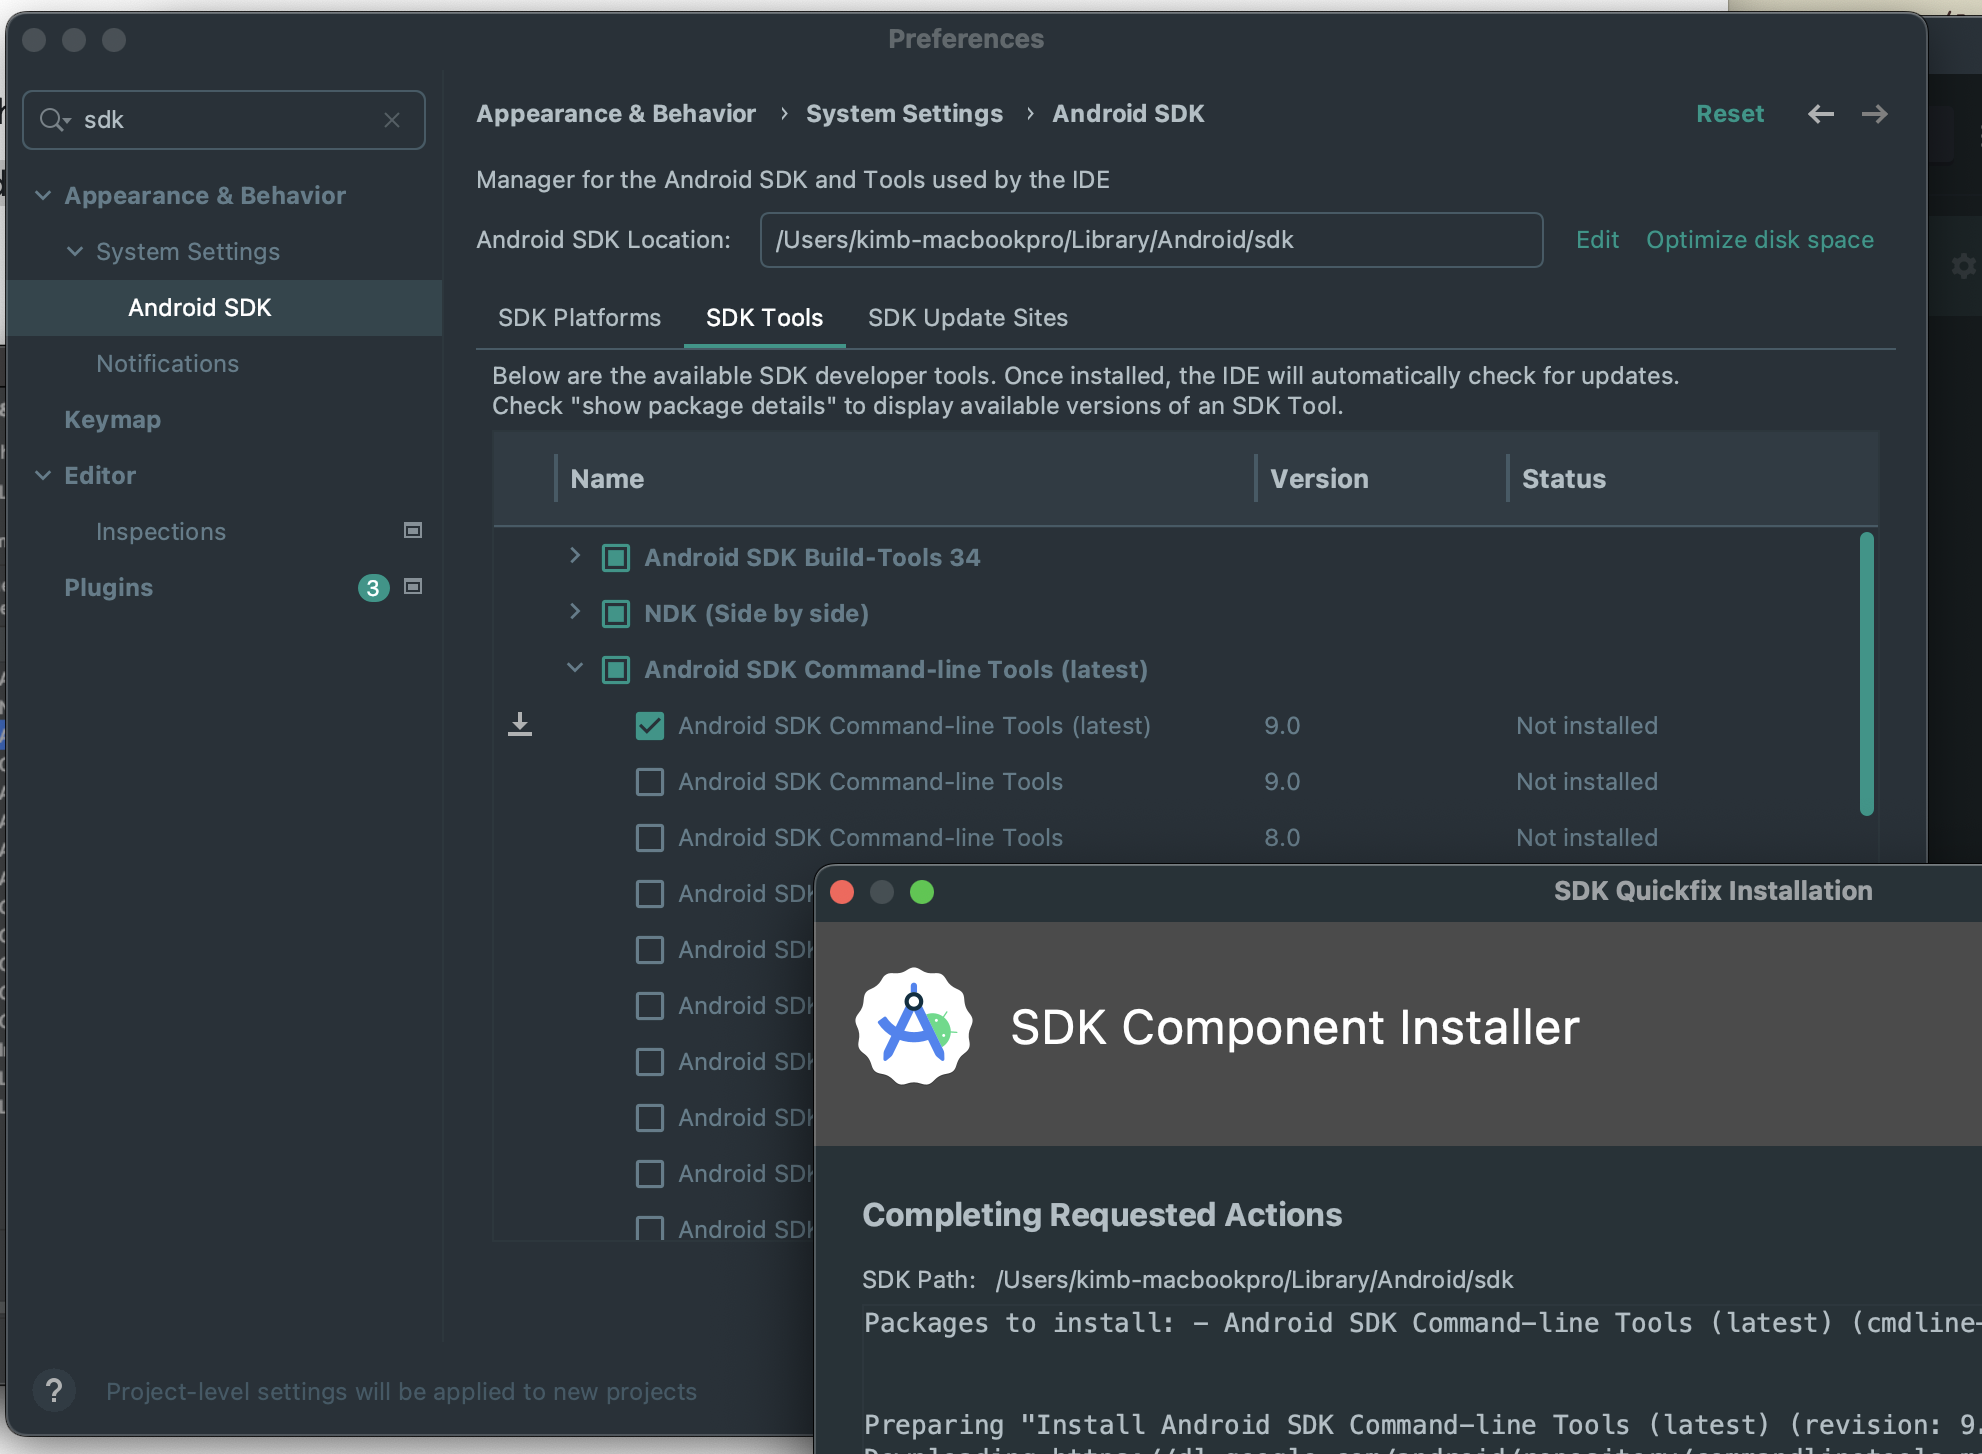Viewport: 1982px width, 1454px height.
Task: Click the Reset link
Action: tap(1729, 114)
